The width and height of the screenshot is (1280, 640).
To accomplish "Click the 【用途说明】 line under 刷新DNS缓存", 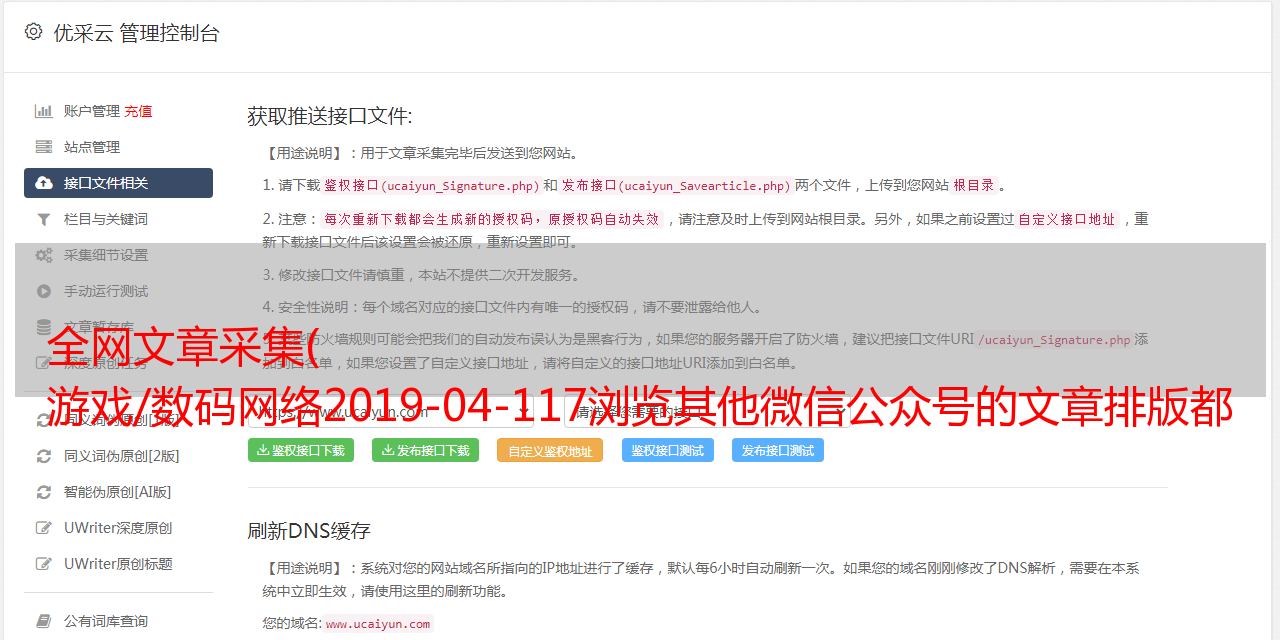I will tap(700, 579).
